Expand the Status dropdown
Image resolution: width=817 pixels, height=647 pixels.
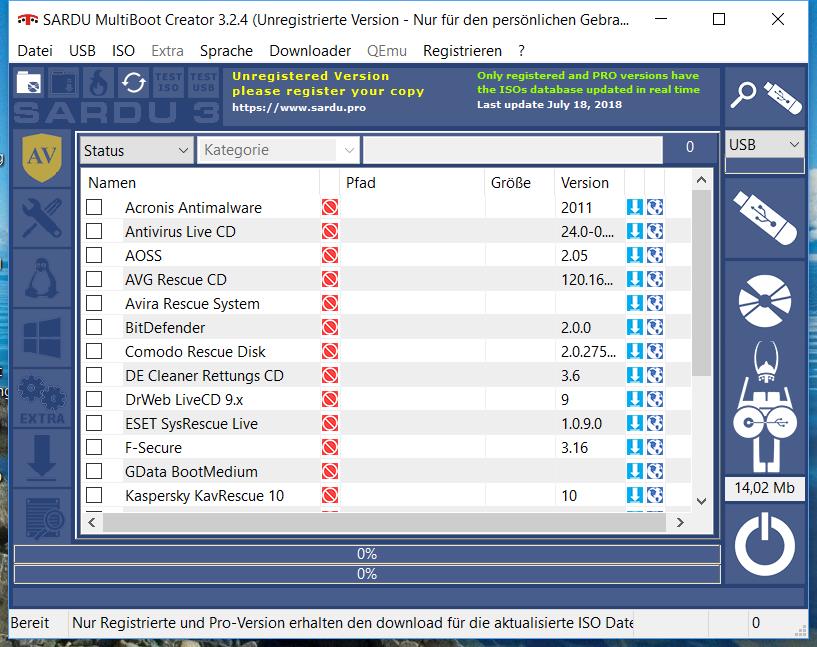[x=137, y=151]
